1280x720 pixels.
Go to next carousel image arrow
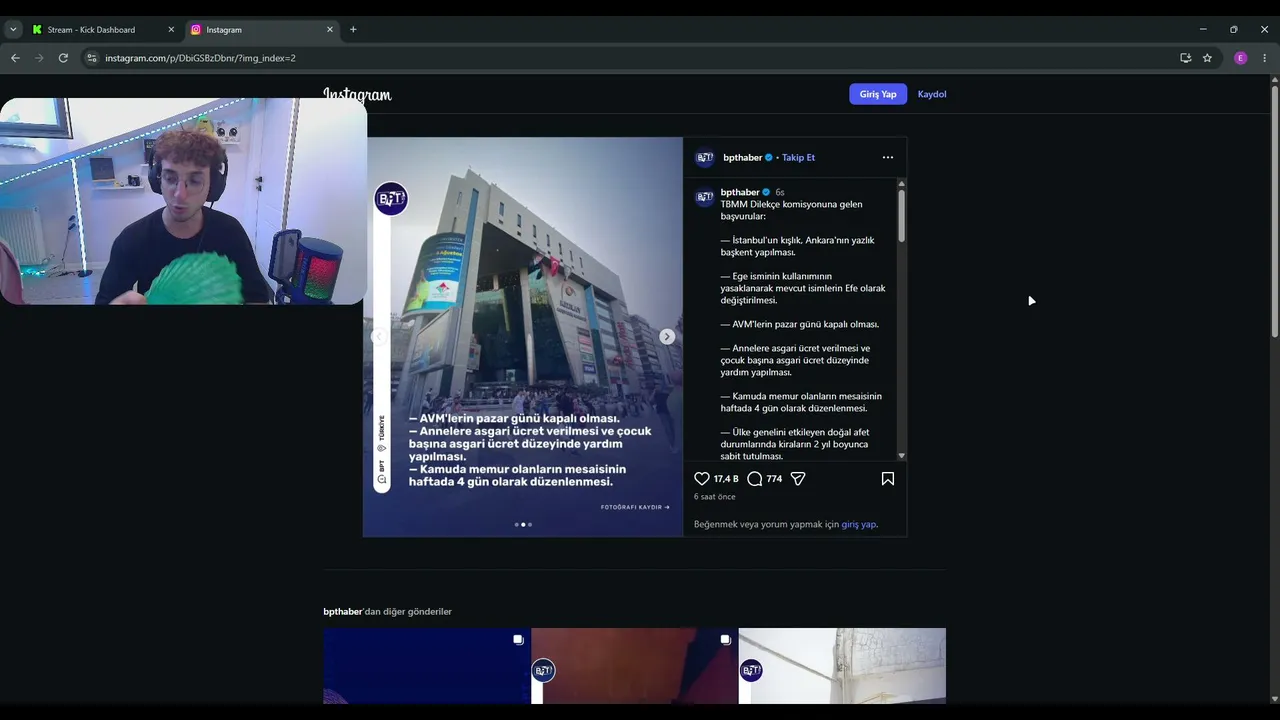[667, 337]
